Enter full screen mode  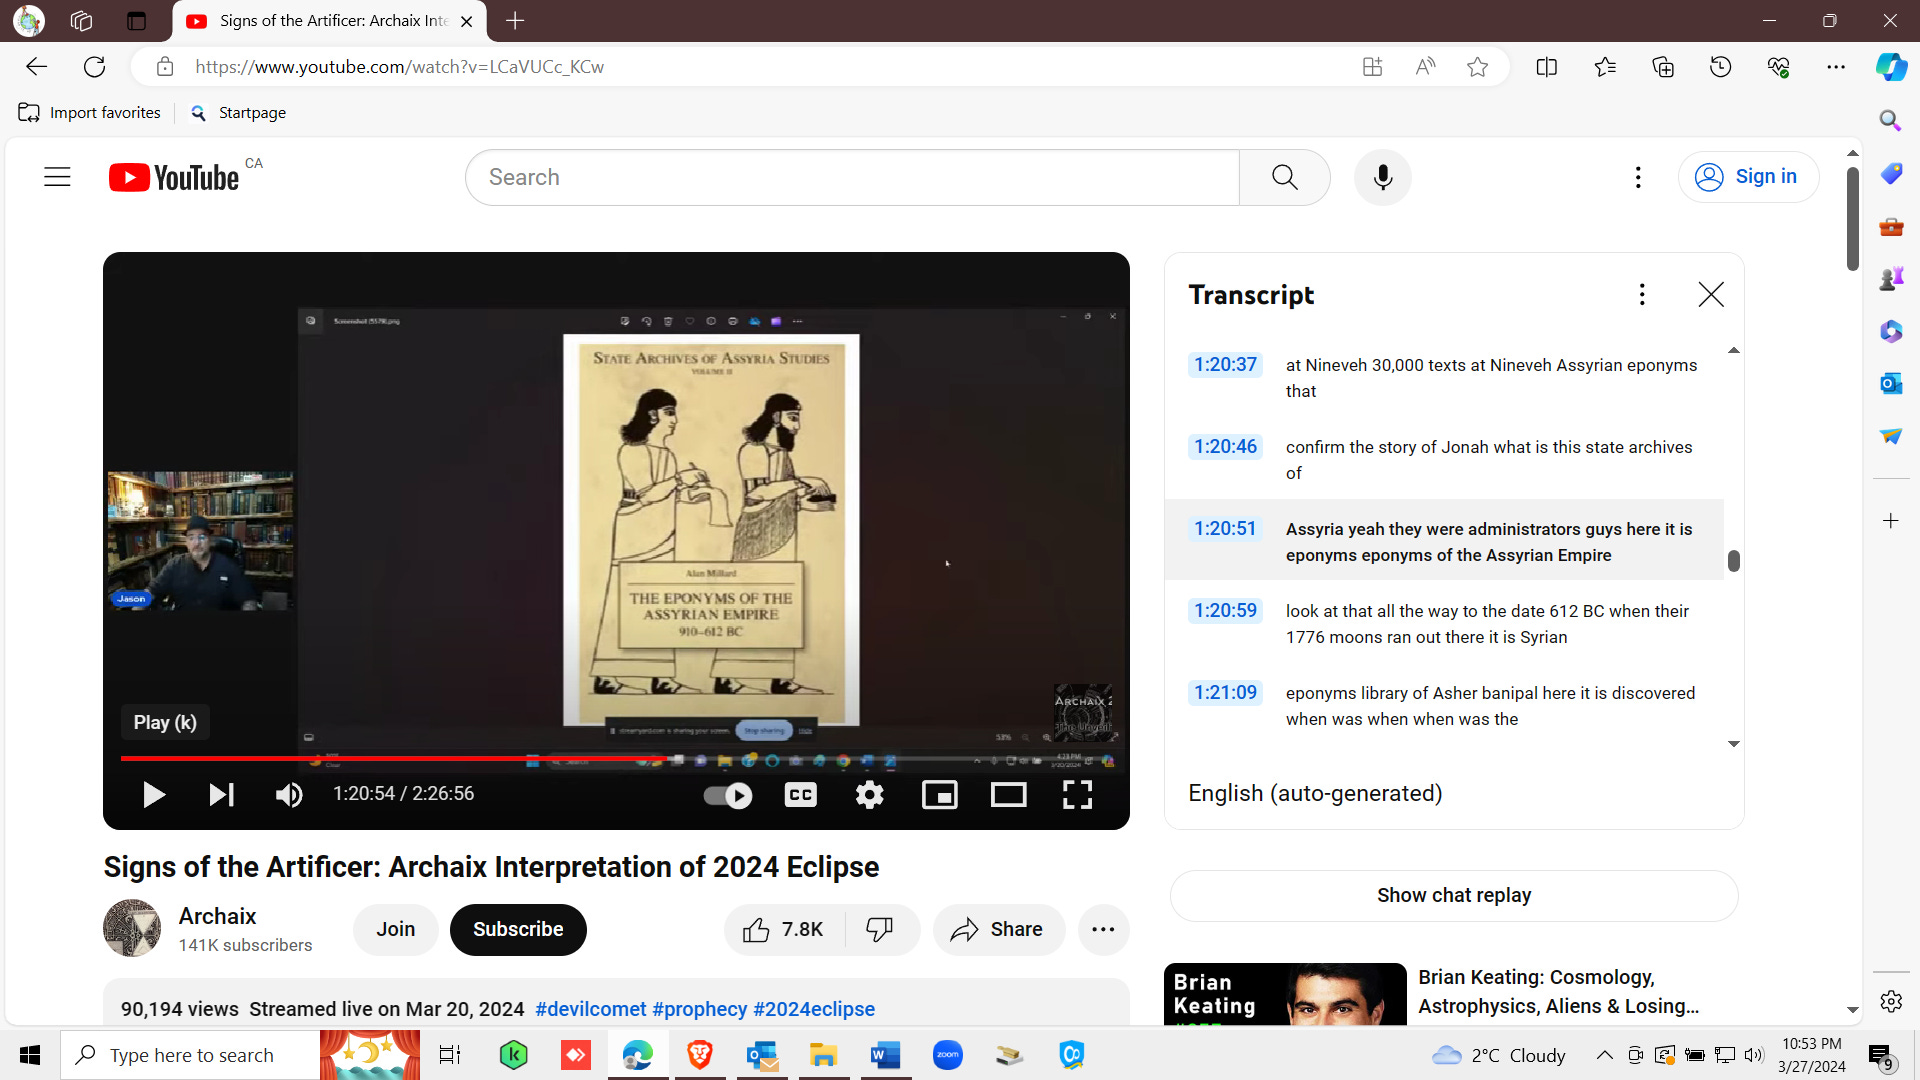tap(1077, 795)
